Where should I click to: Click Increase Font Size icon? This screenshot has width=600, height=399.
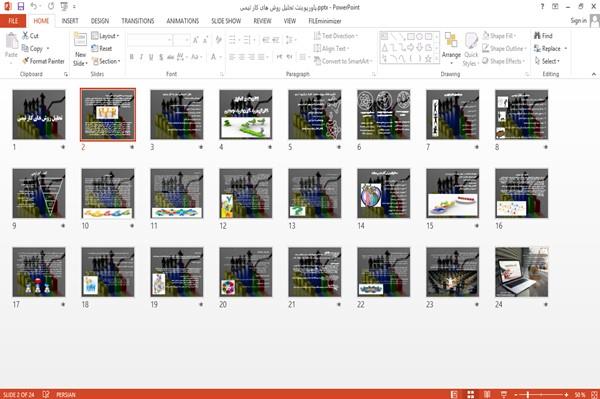196,40
